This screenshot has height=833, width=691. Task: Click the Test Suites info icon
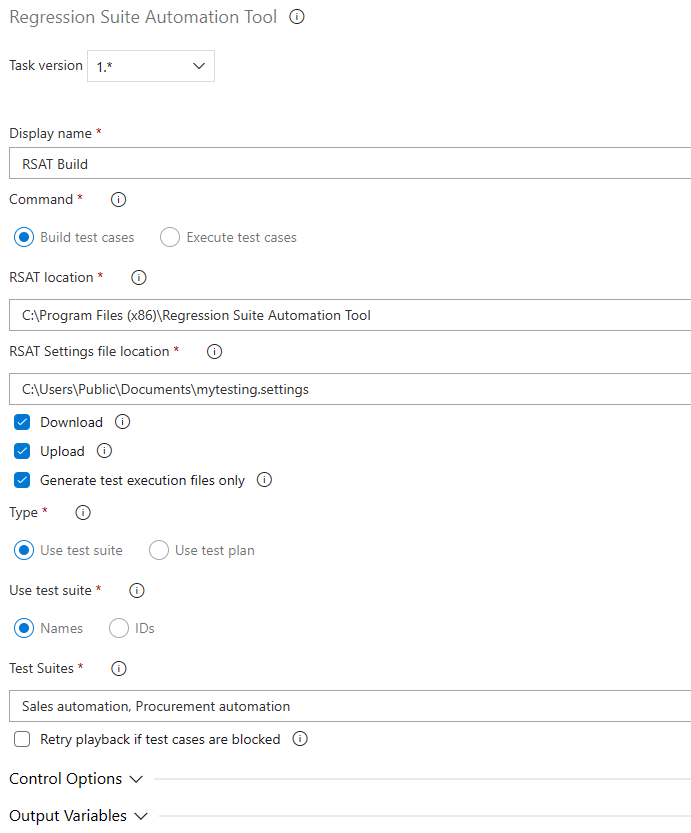[x=118, y=668]
